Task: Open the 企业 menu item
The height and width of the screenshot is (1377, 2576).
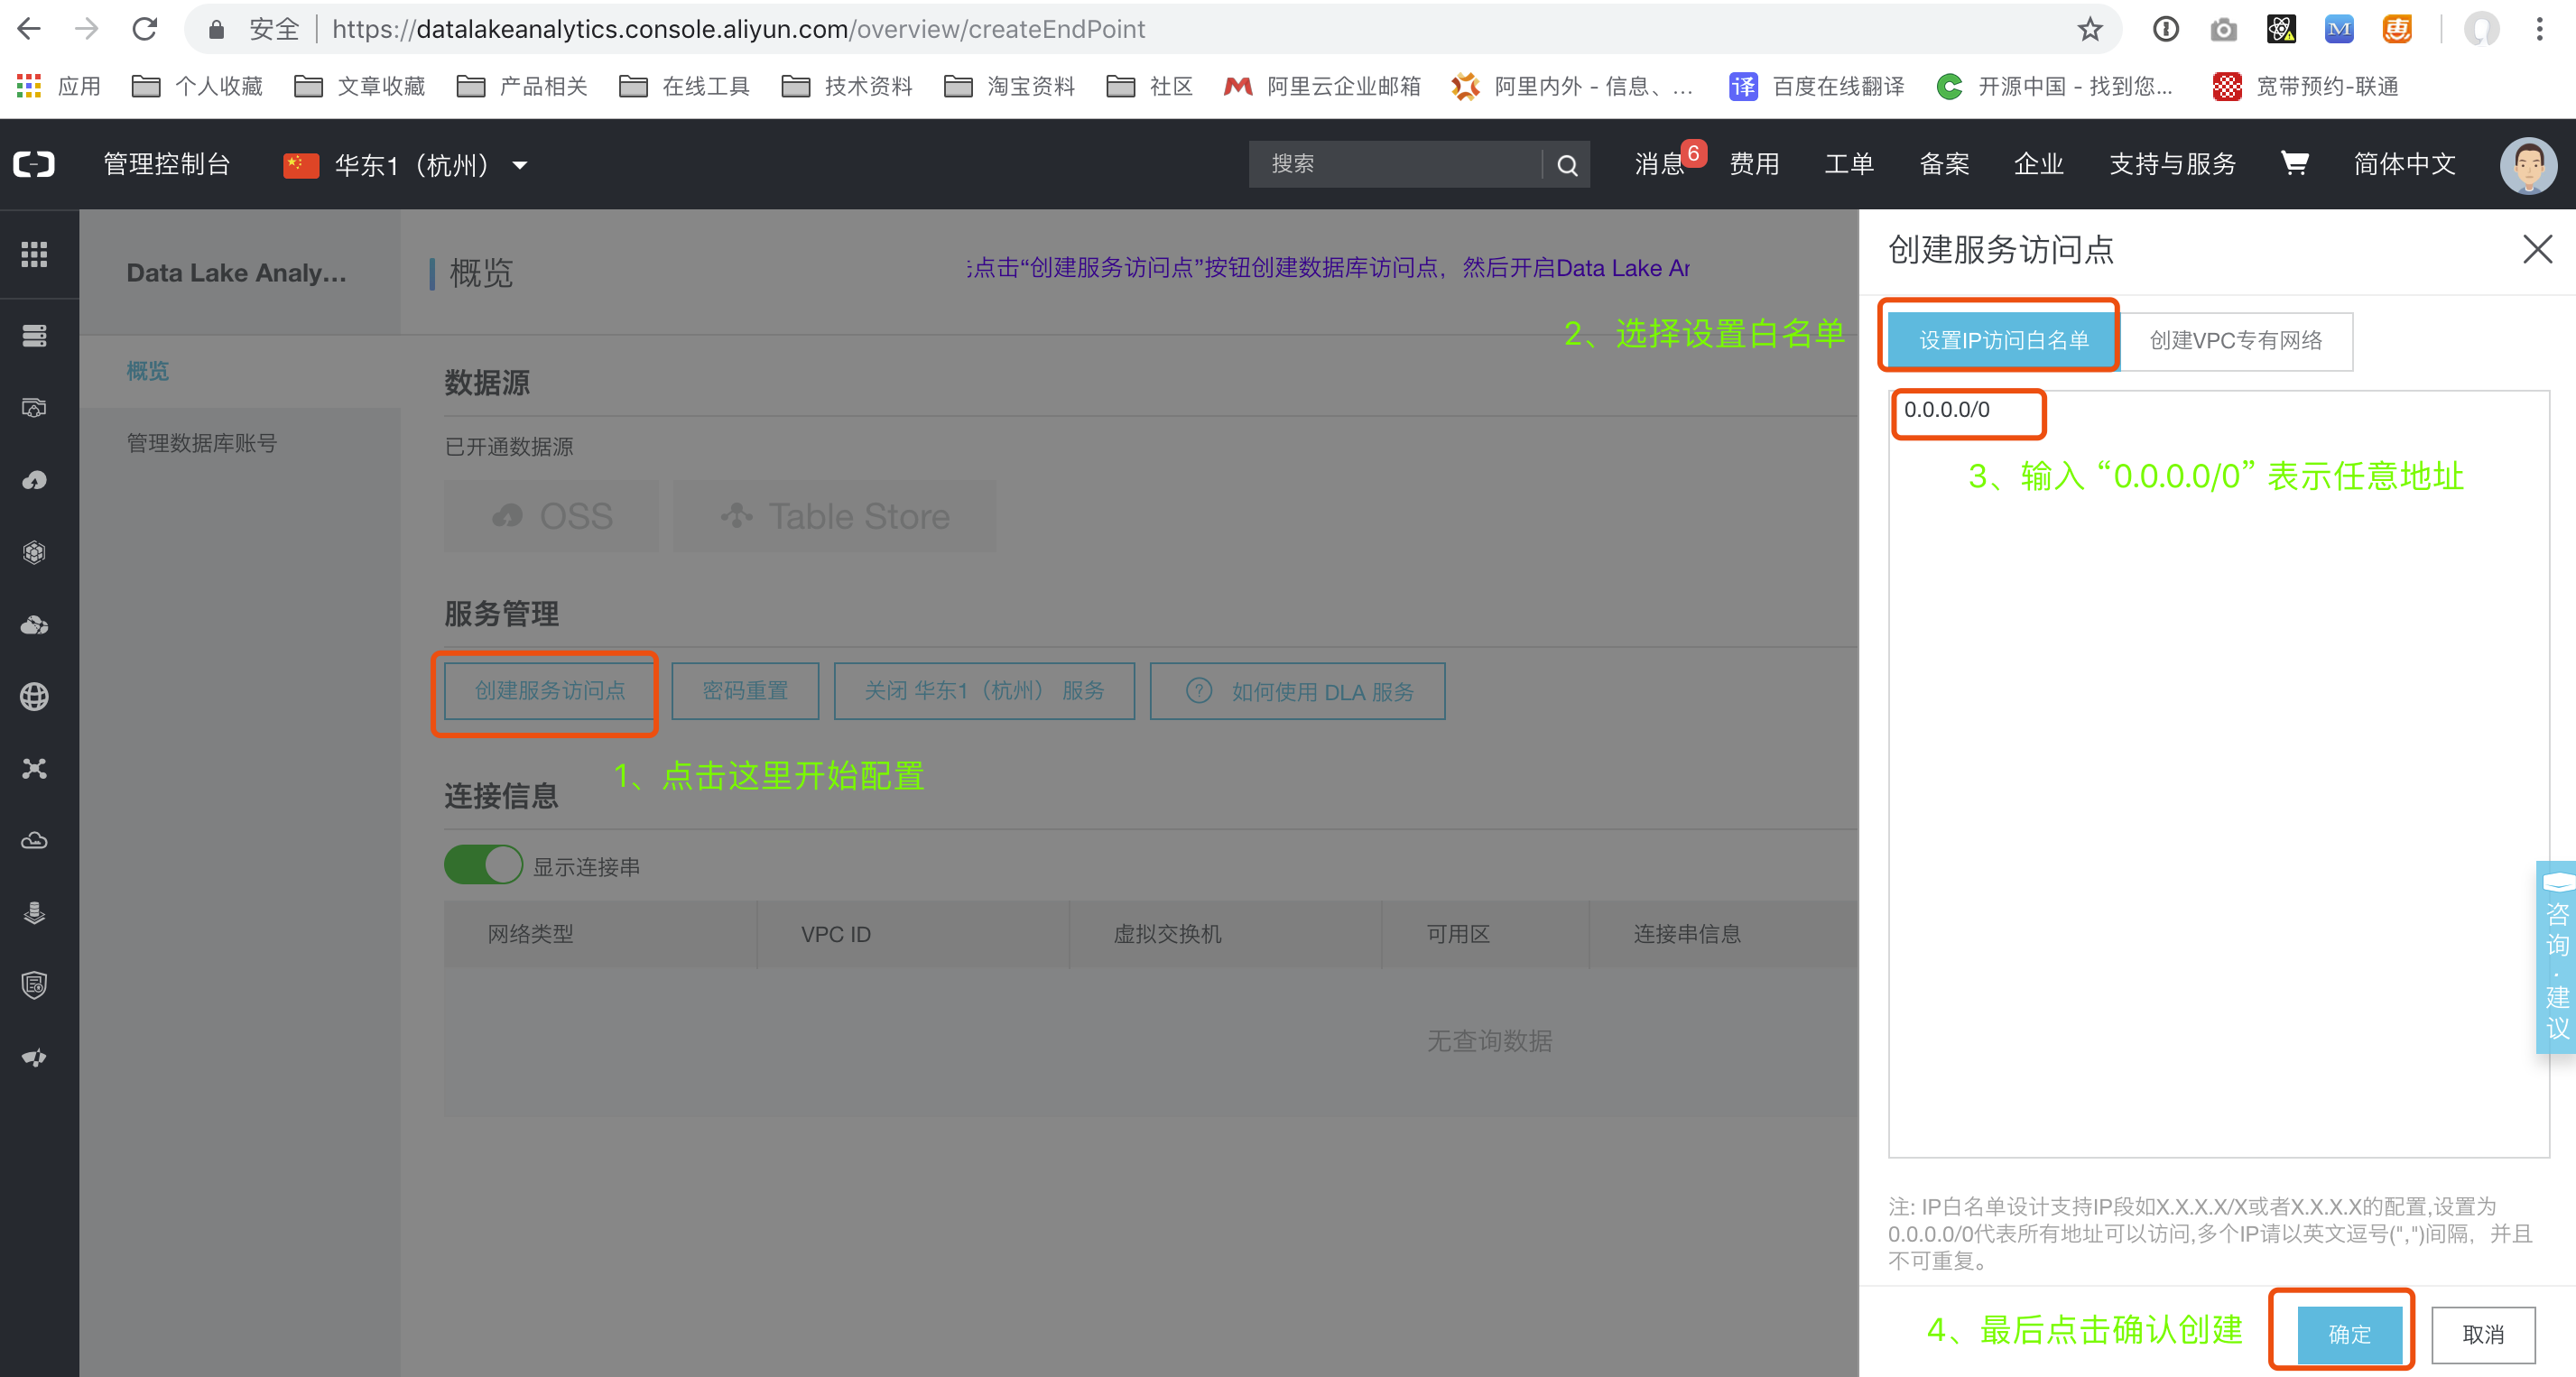Action: point(2038,164)
